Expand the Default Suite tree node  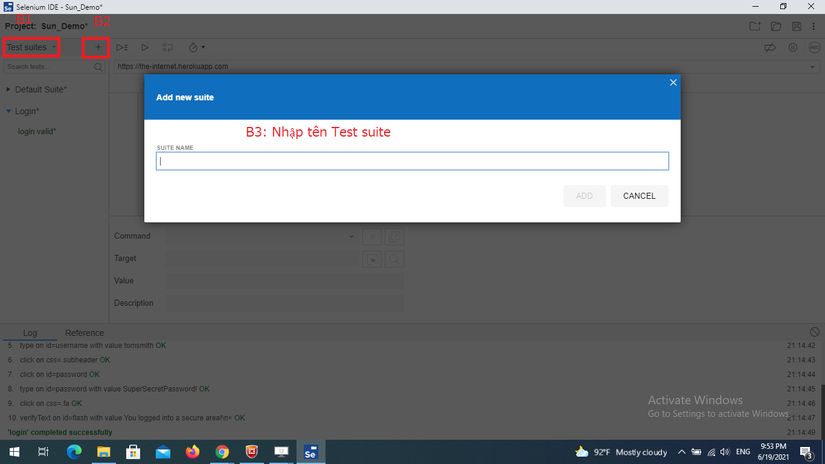[x=8, y=89]
